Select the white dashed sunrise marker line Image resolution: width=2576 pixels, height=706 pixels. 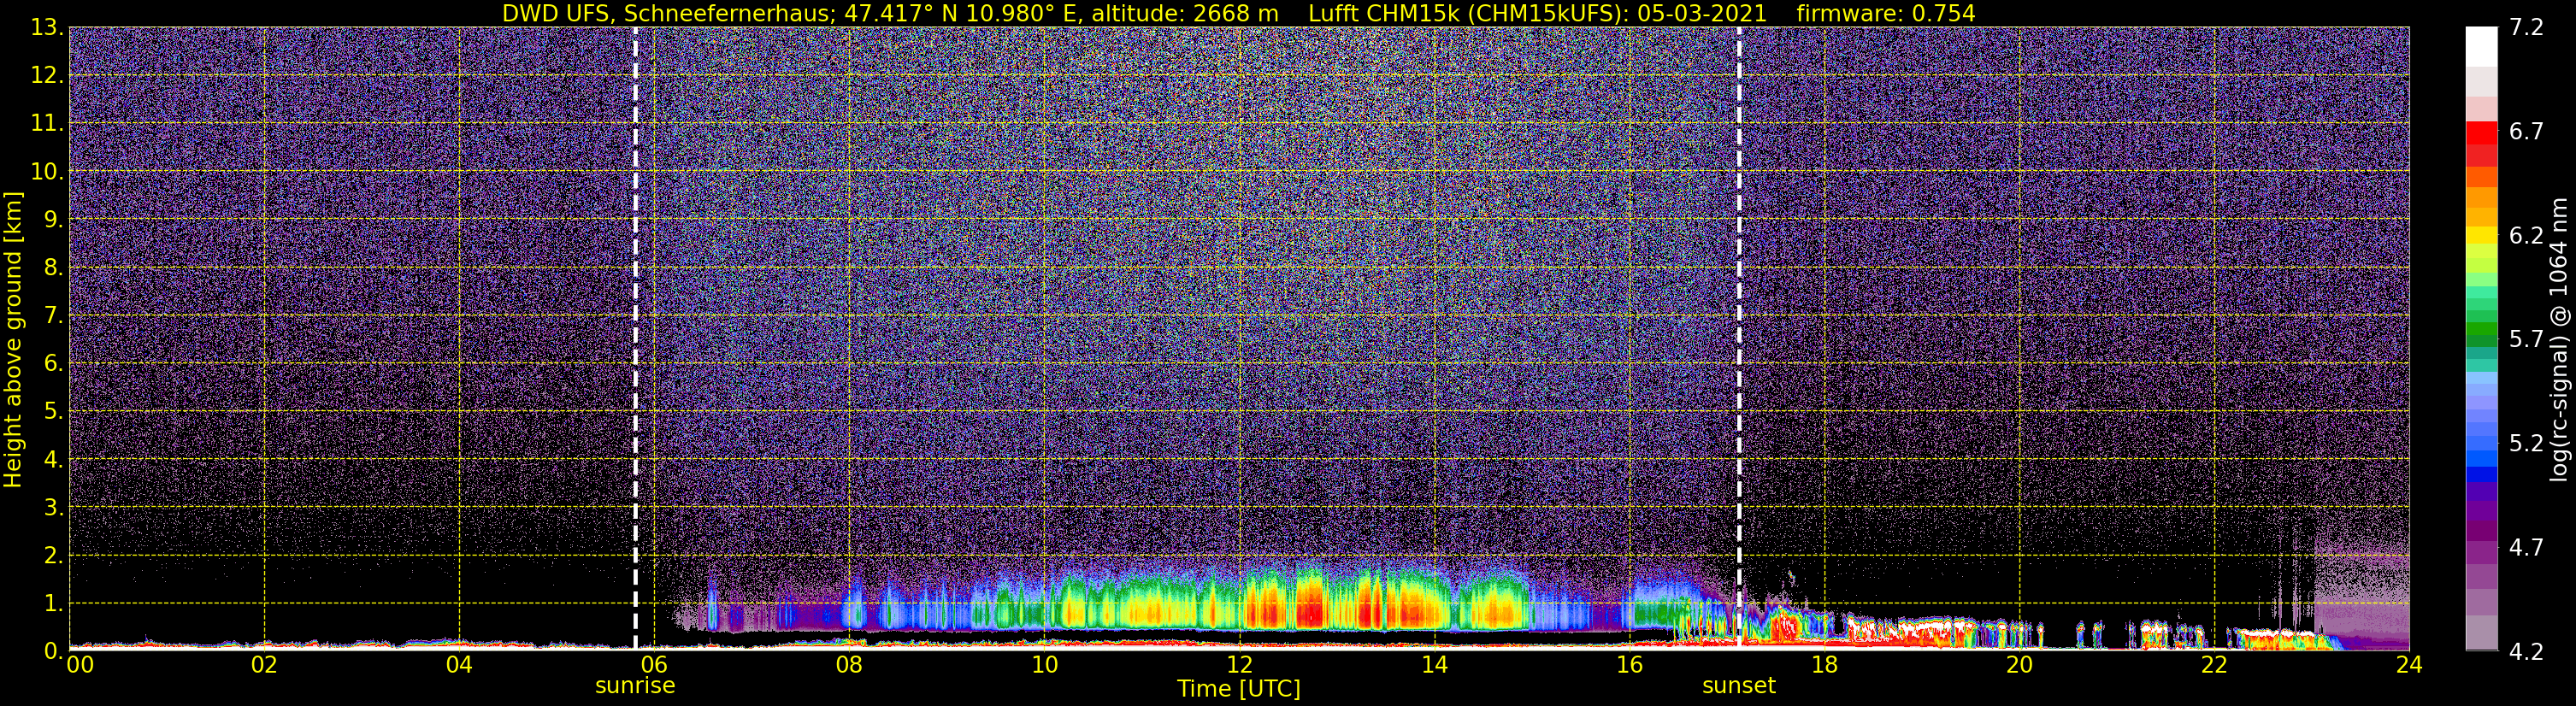[x=635, y=339]
